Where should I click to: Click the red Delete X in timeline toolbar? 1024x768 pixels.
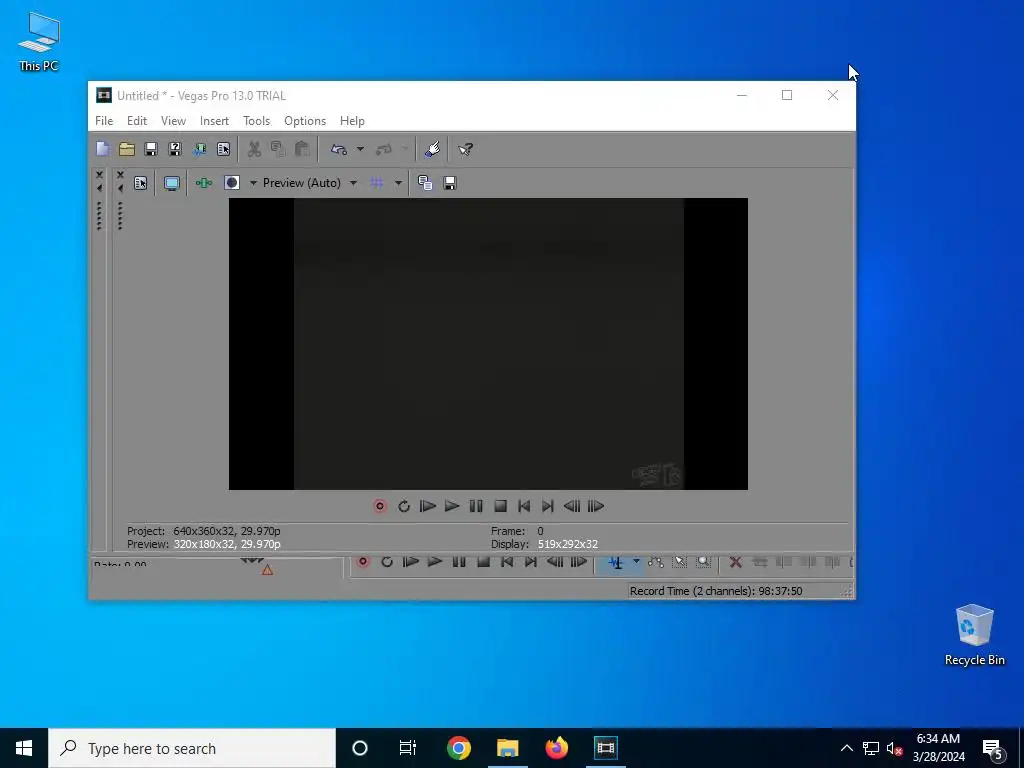pyautogui.click(x=735, y=562)
